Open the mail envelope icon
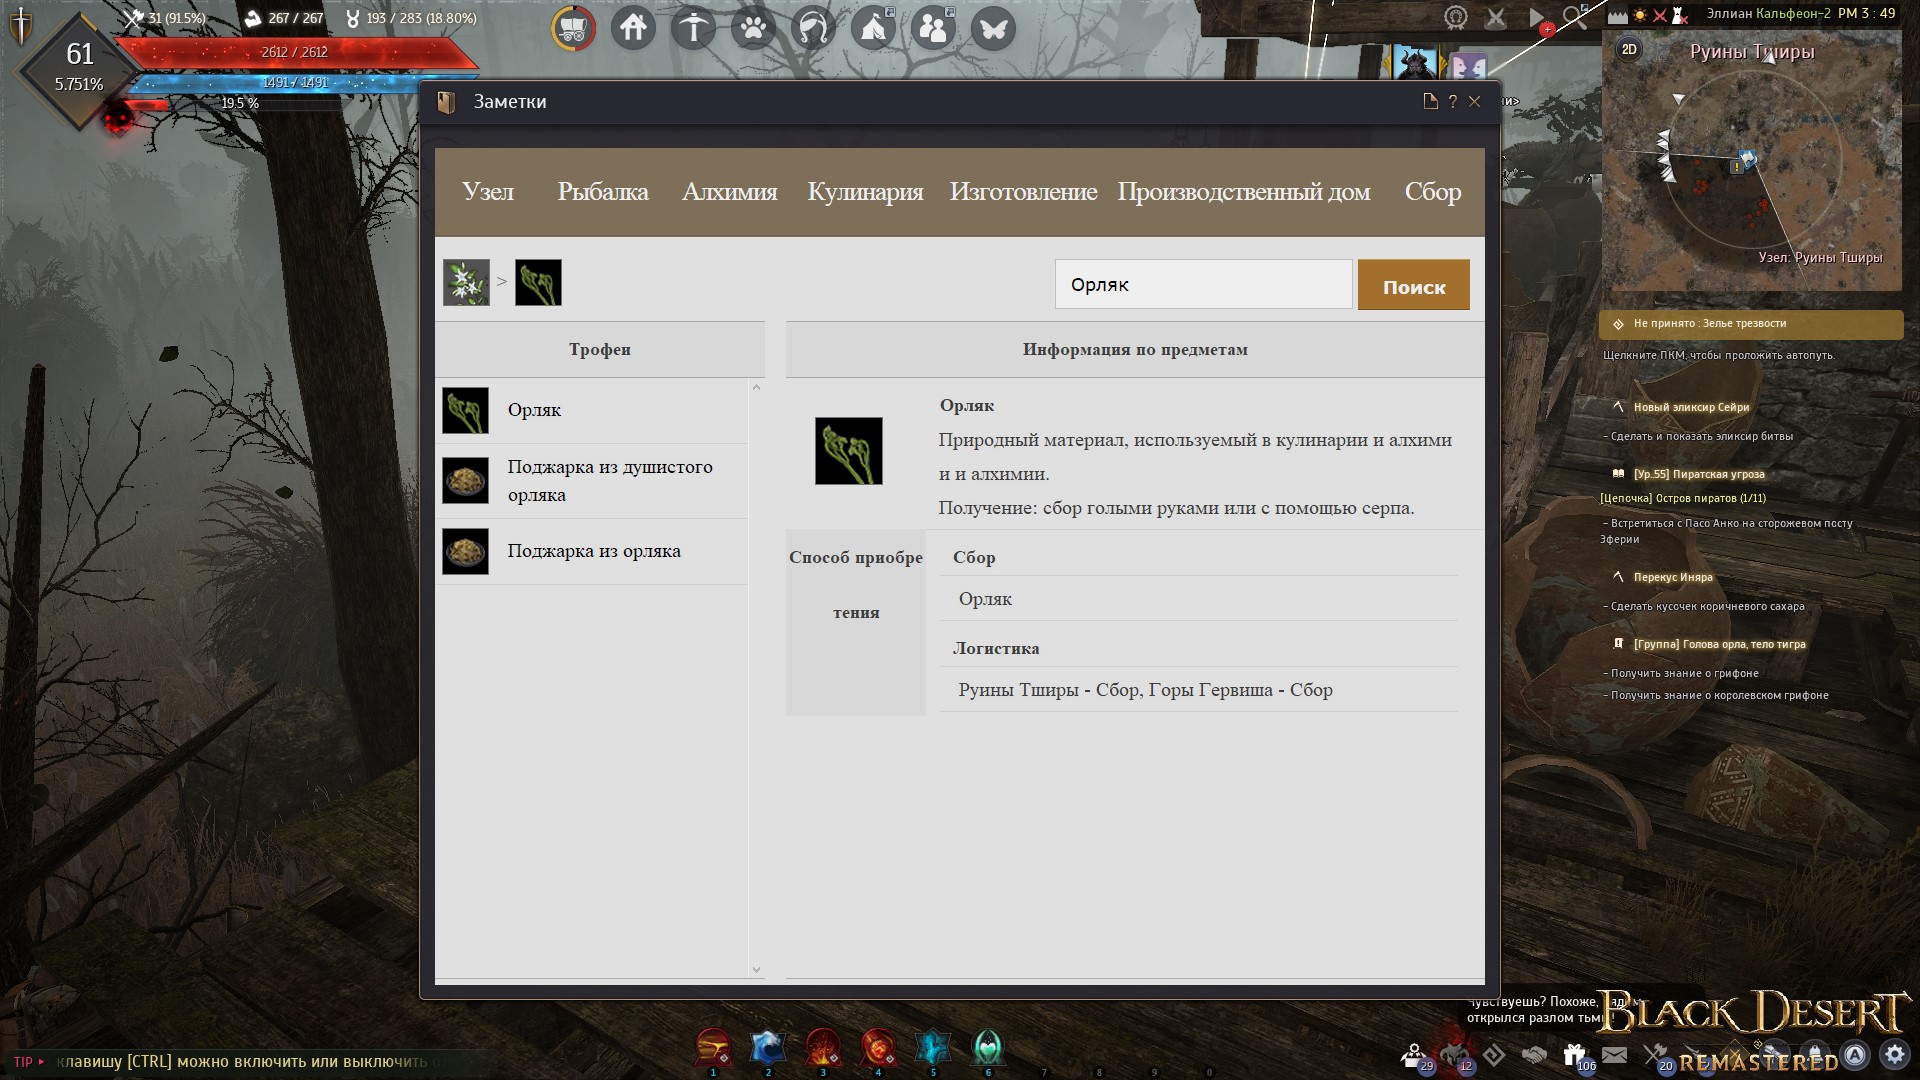This screenshot has height=1080, width=1920. (x=1614, y=1055)
